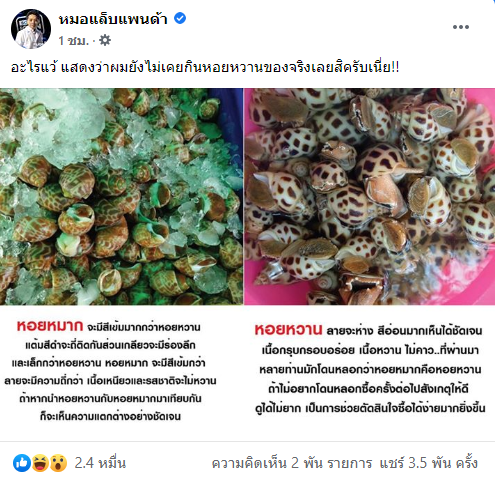Click the profile picture of หมอแล็บแพนด้า
Image resolution: width=495 pixels, height=481 pixels.
(x=31, y=29)
